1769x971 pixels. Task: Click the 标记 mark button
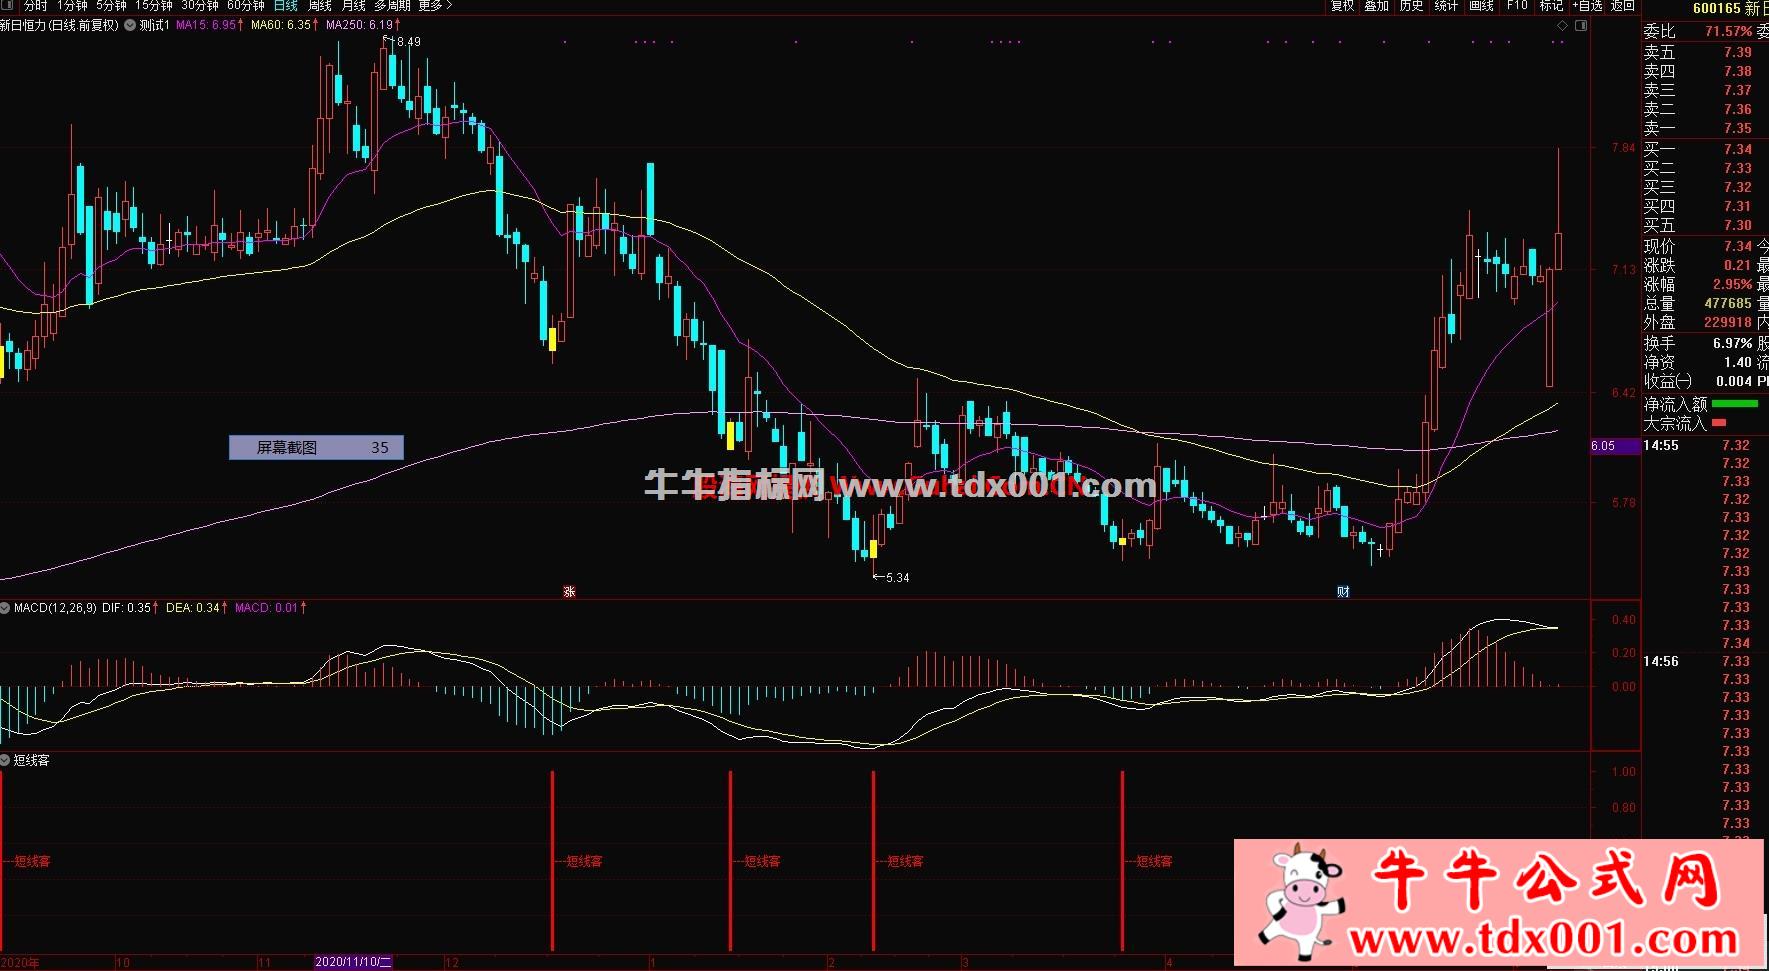(1551, 6)
